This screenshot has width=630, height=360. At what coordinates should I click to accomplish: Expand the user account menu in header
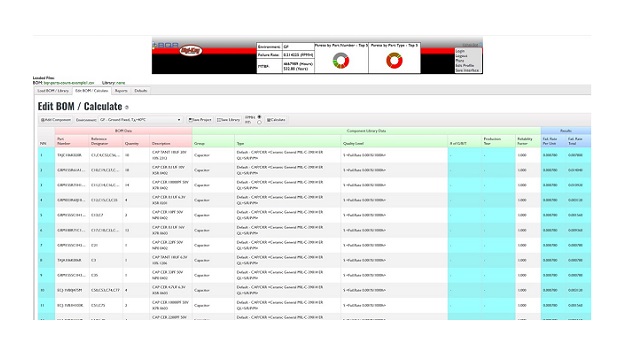coord(470,45)
